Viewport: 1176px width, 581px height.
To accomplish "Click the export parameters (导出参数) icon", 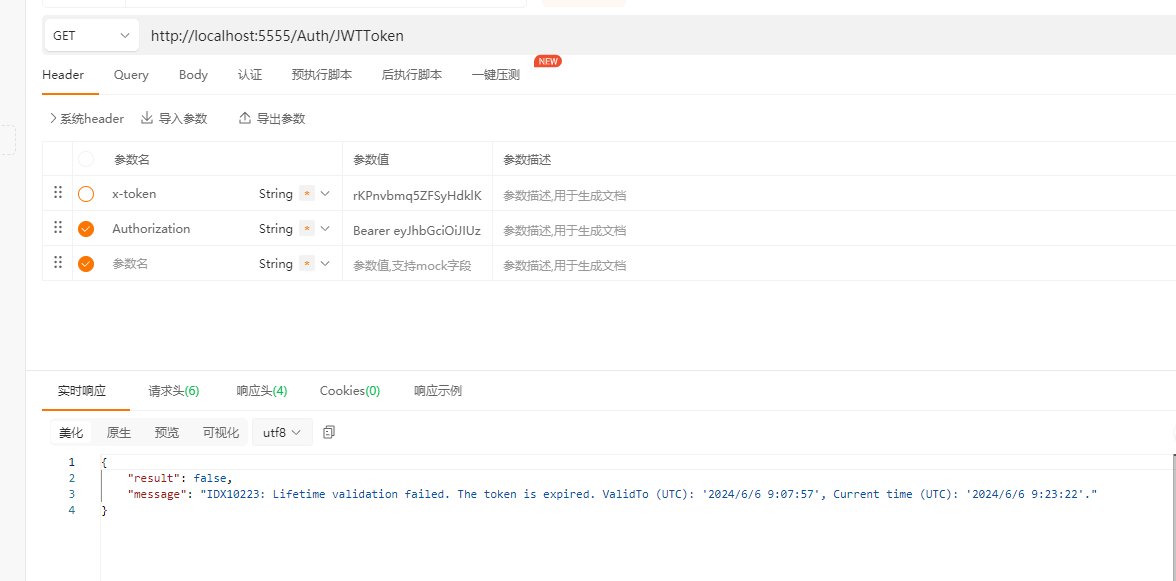I will (245, 118).
